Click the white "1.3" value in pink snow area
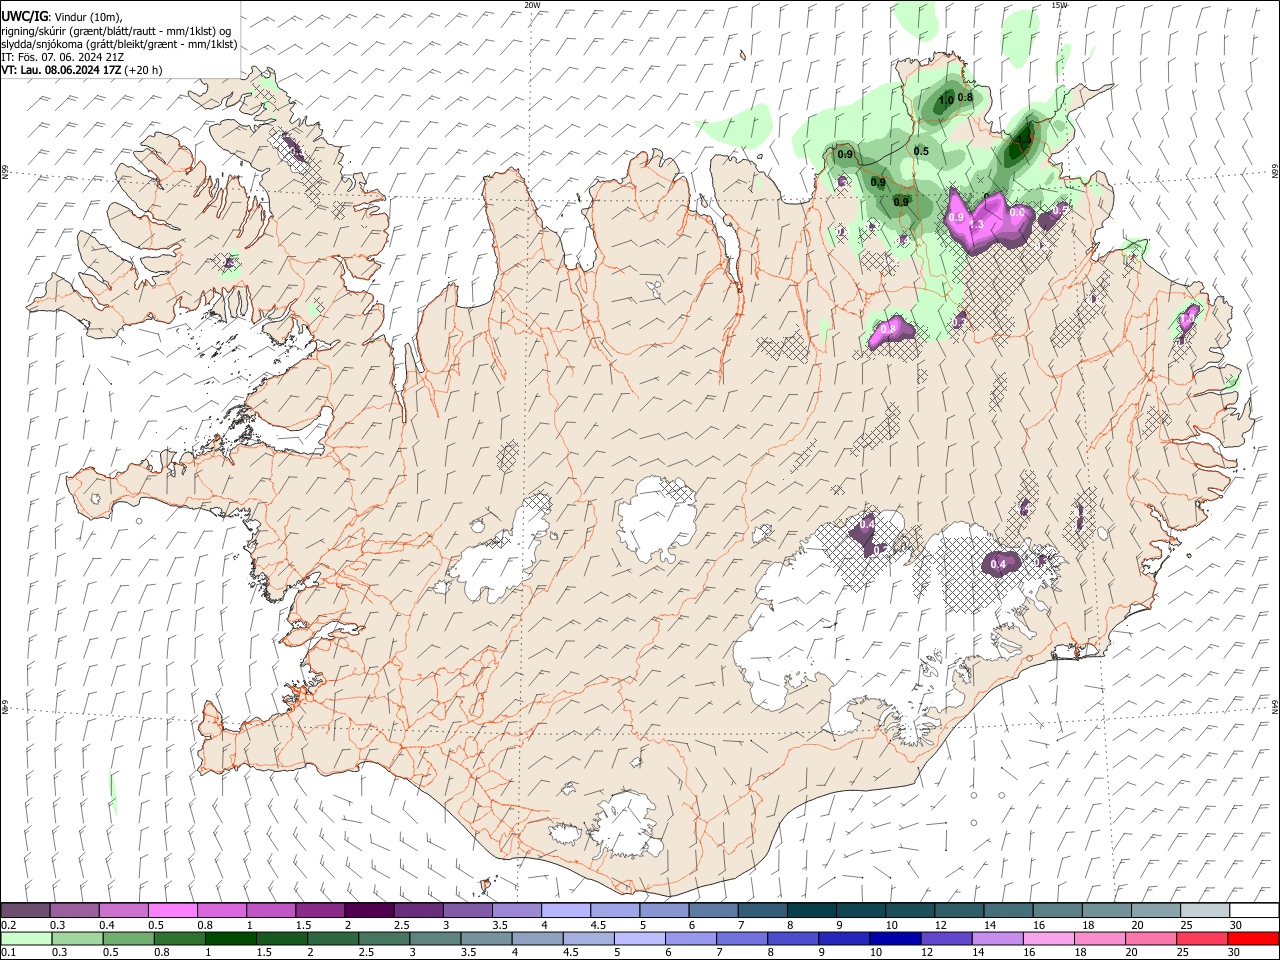Image resolution: width=1280 pixels, height=960 pixels. (978, 226)
